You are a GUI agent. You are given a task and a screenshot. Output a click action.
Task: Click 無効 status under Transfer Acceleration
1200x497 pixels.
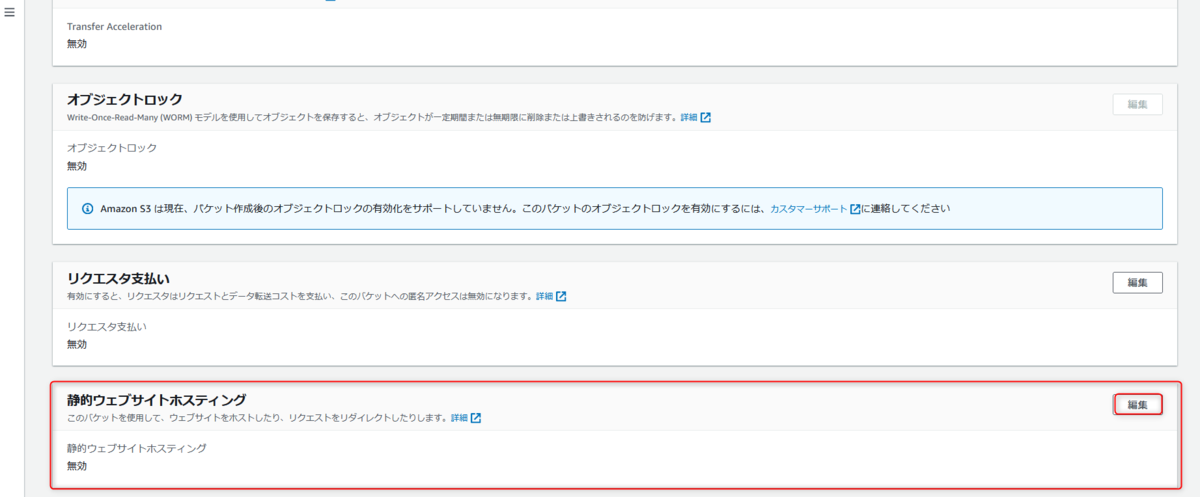(x=77, y=43)
